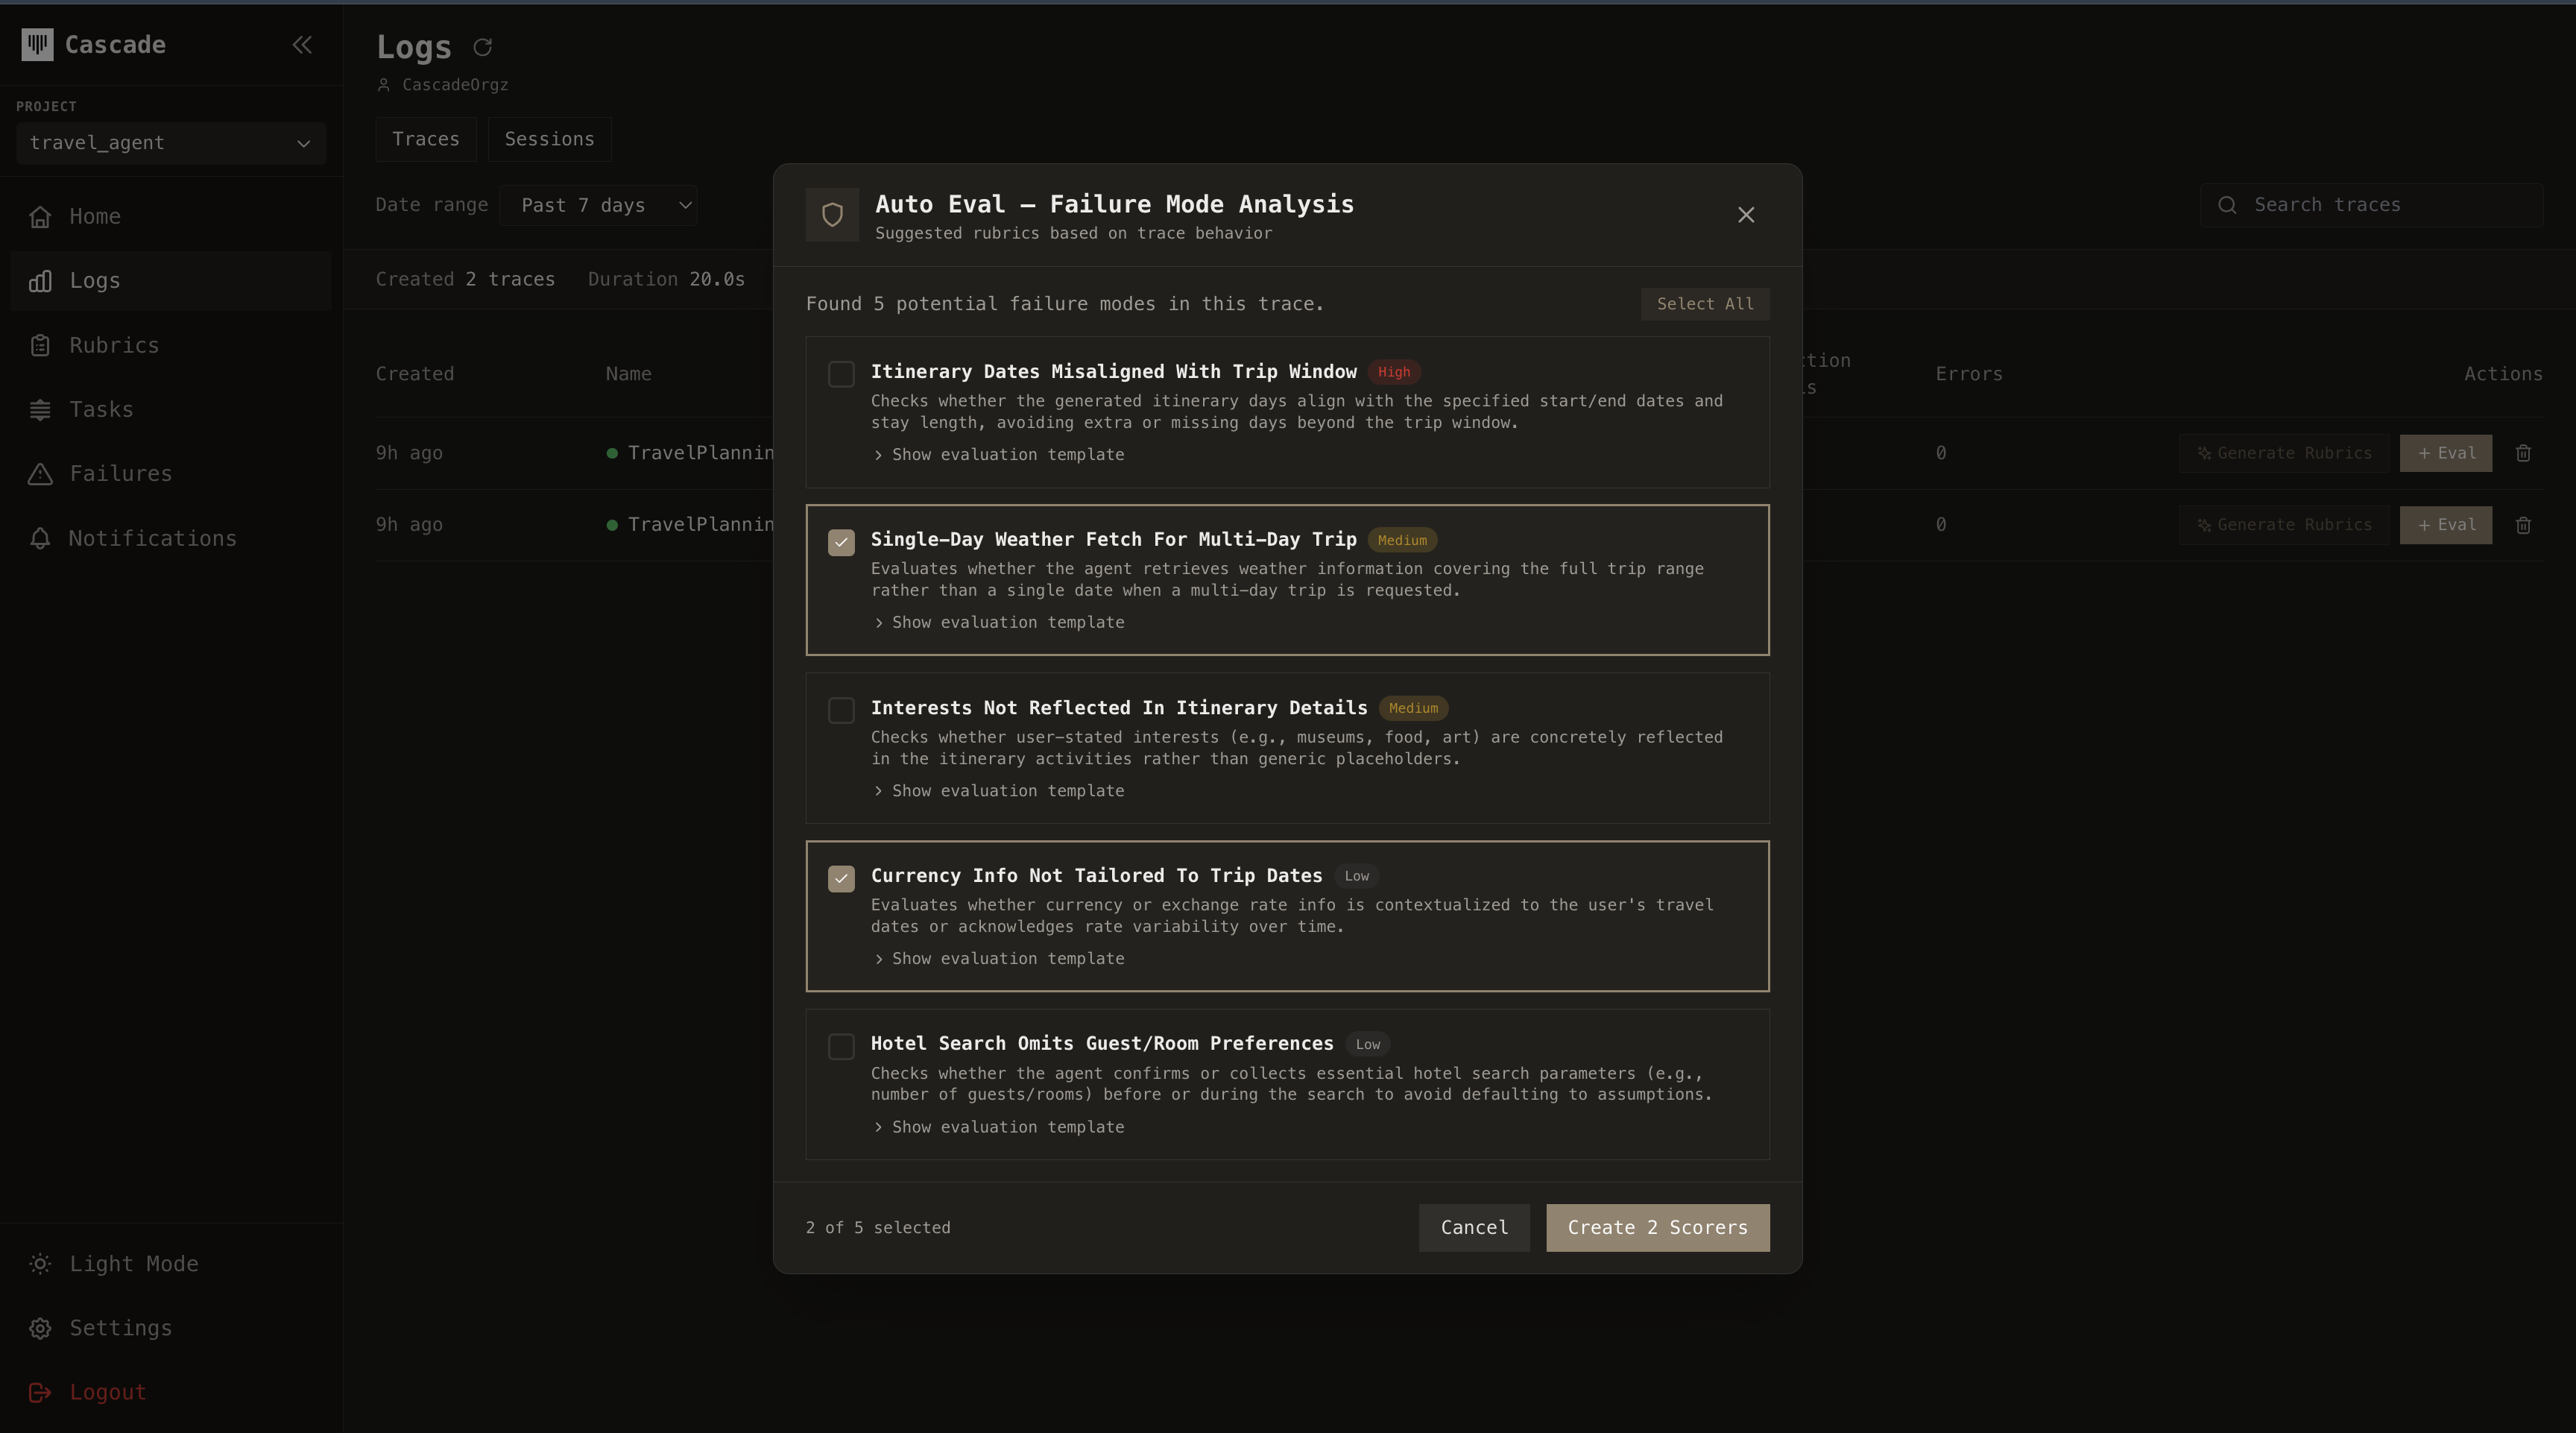The image size is (2576, 1433).
Task: Click Create 2 Scorers
Action: click(1657, 1227)
